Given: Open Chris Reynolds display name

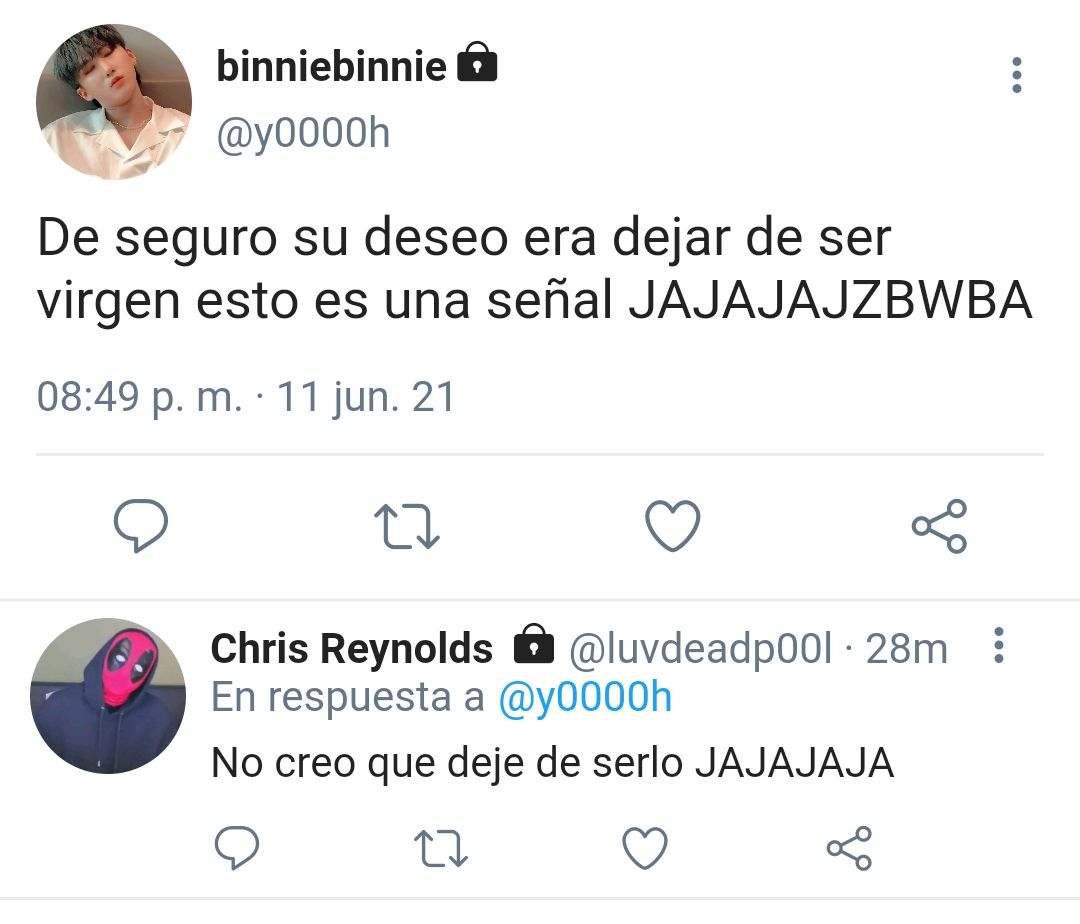Looking at the screenshot, I should tap(351, 649).
